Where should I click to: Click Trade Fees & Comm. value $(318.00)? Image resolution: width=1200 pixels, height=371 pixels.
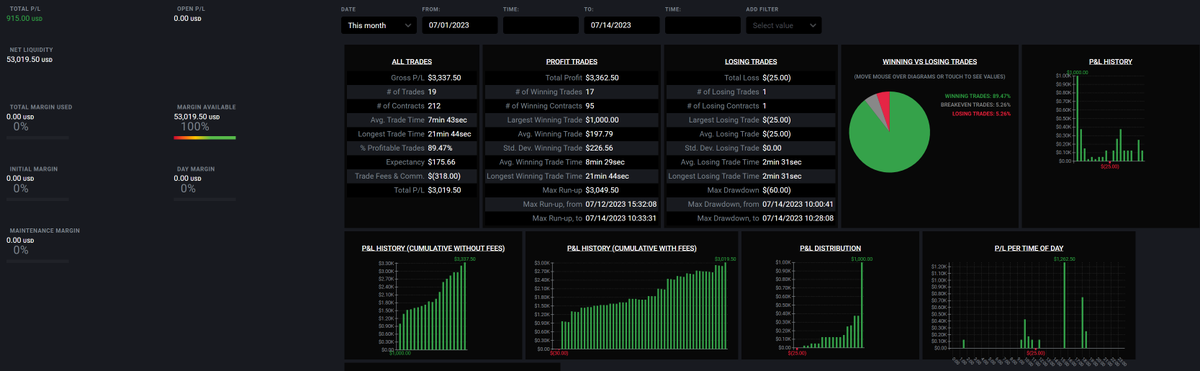point(443,175)
